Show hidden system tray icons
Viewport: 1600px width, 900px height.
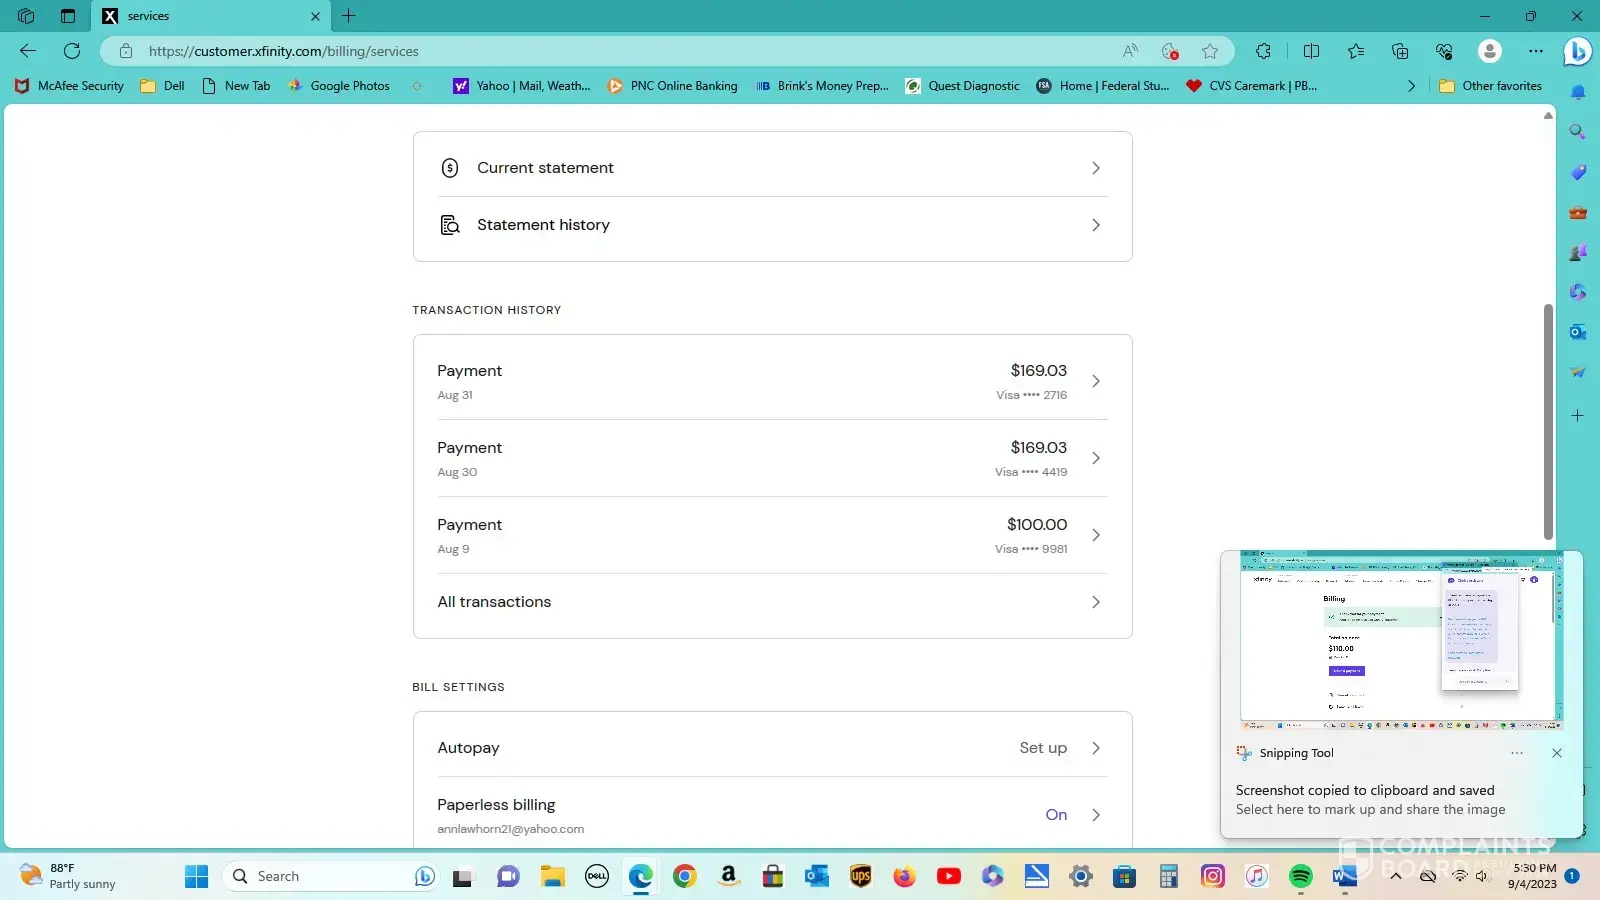1396,876
